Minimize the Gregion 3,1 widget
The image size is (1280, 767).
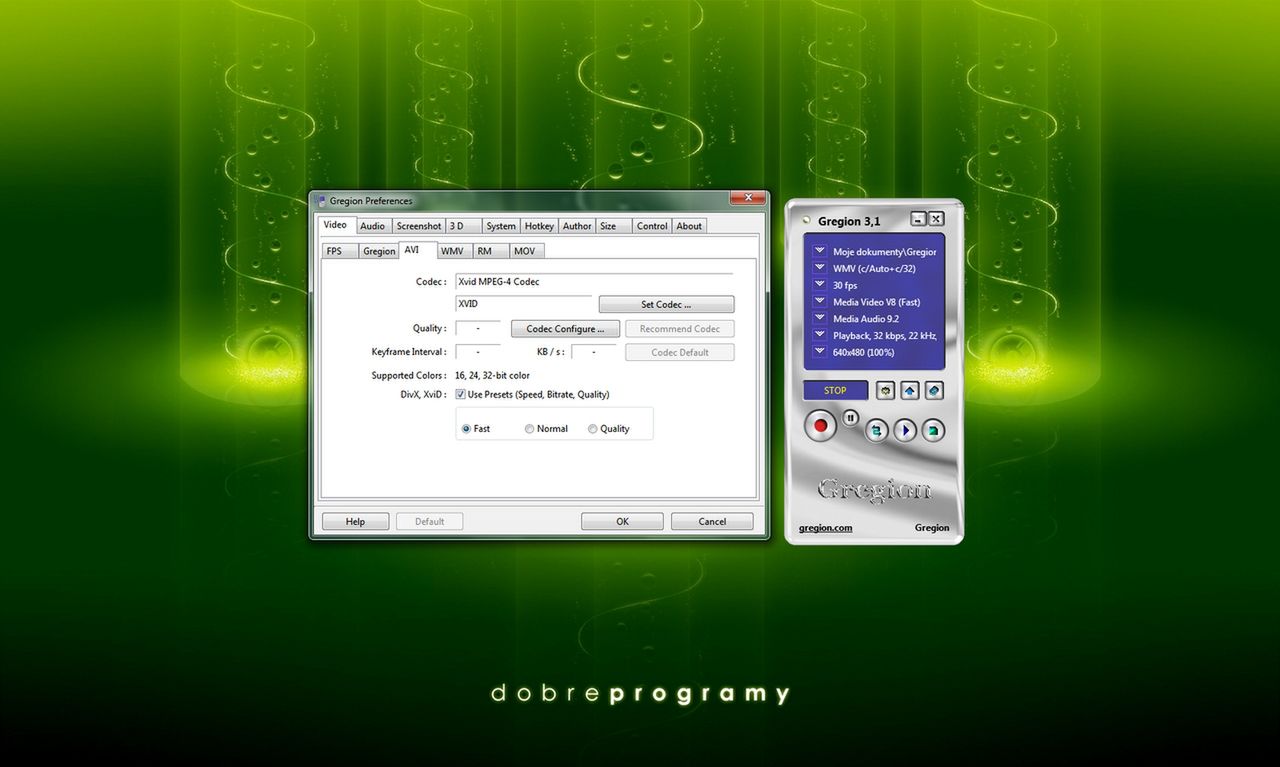919,219
